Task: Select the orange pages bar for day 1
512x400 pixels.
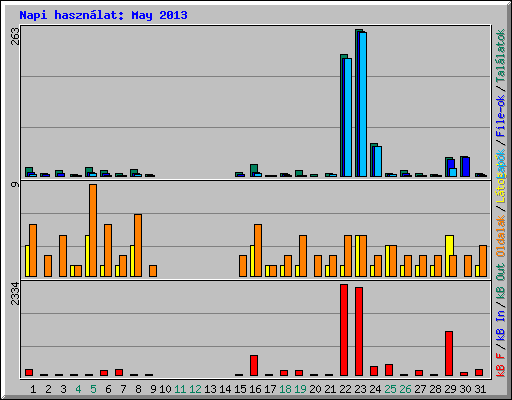Action: coord(33,250)
